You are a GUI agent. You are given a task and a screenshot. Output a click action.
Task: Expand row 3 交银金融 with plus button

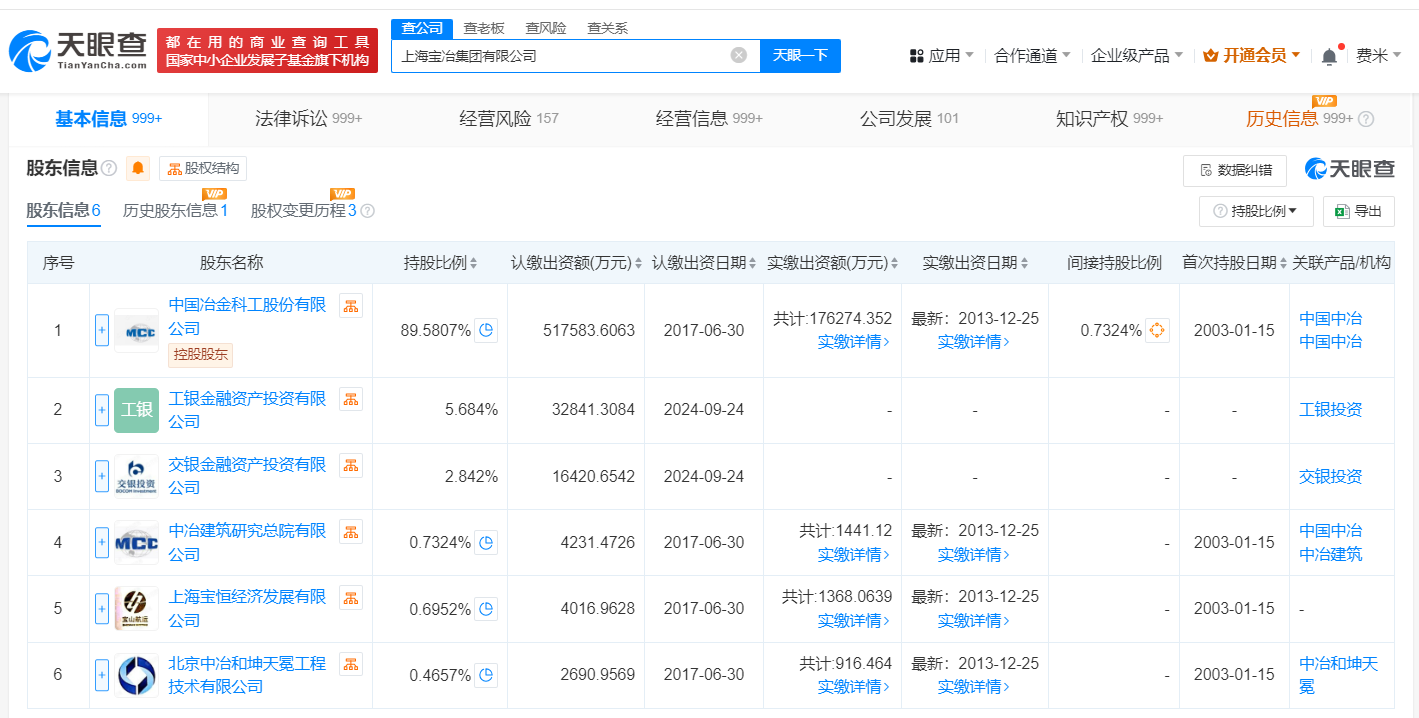(102, 476)
